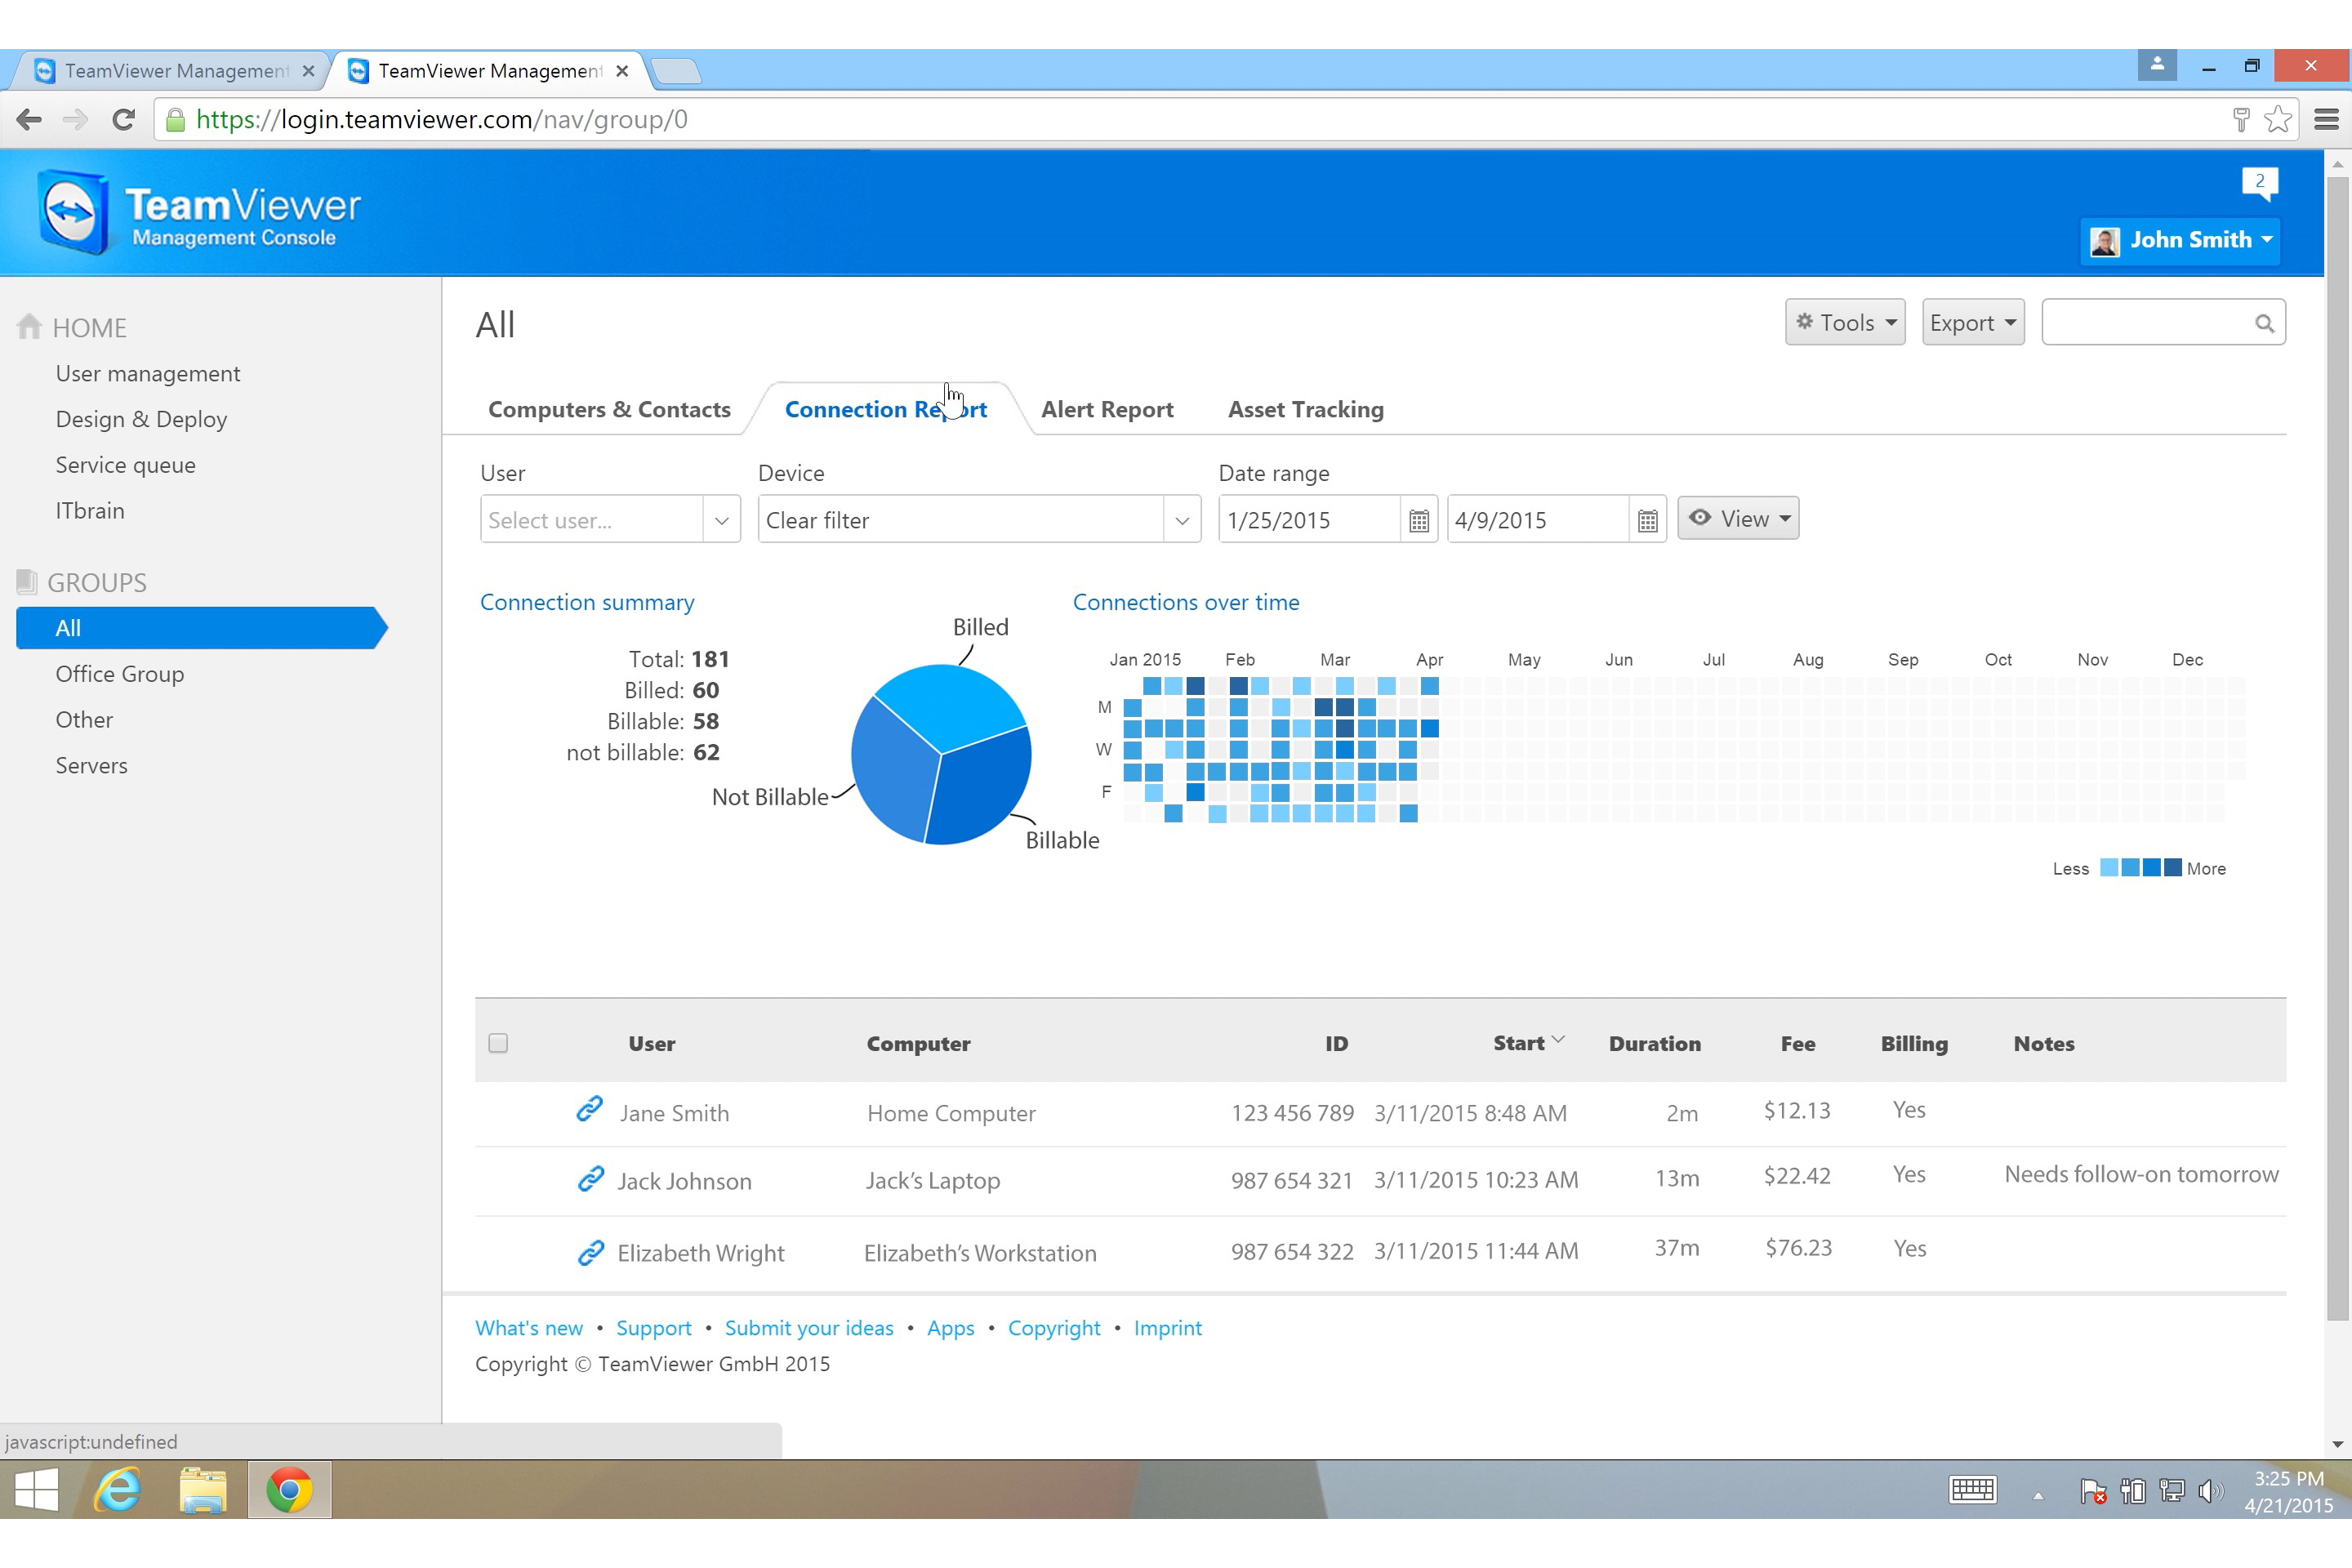
Task: Open the end date calendar picker icon
Action: tap(1647, 521)
